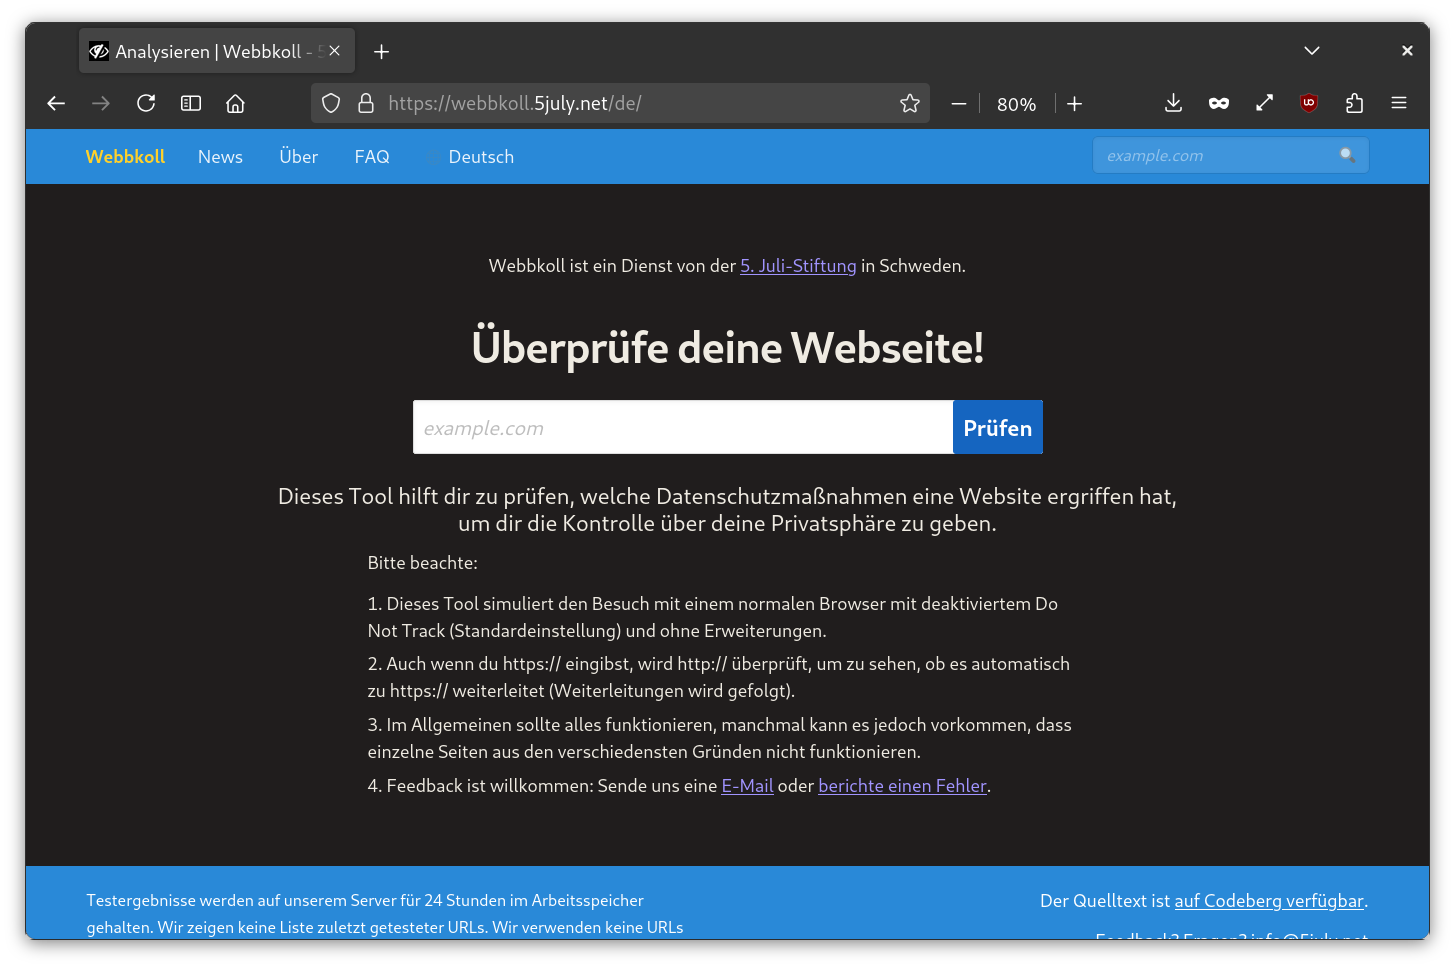This screenshot has width=1455, height=968.
Task: Close the browser window
Action: pos(1407,51)
